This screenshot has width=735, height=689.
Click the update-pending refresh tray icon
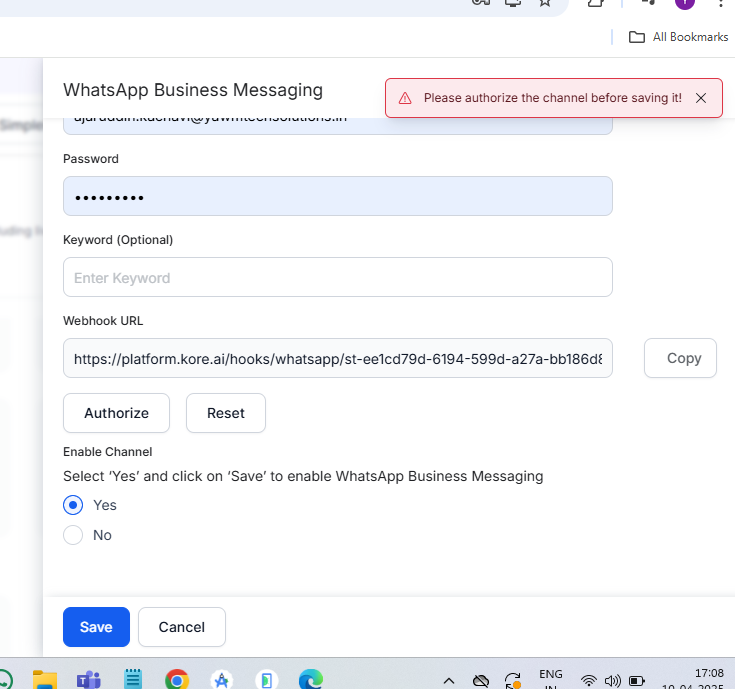[513, 681]
